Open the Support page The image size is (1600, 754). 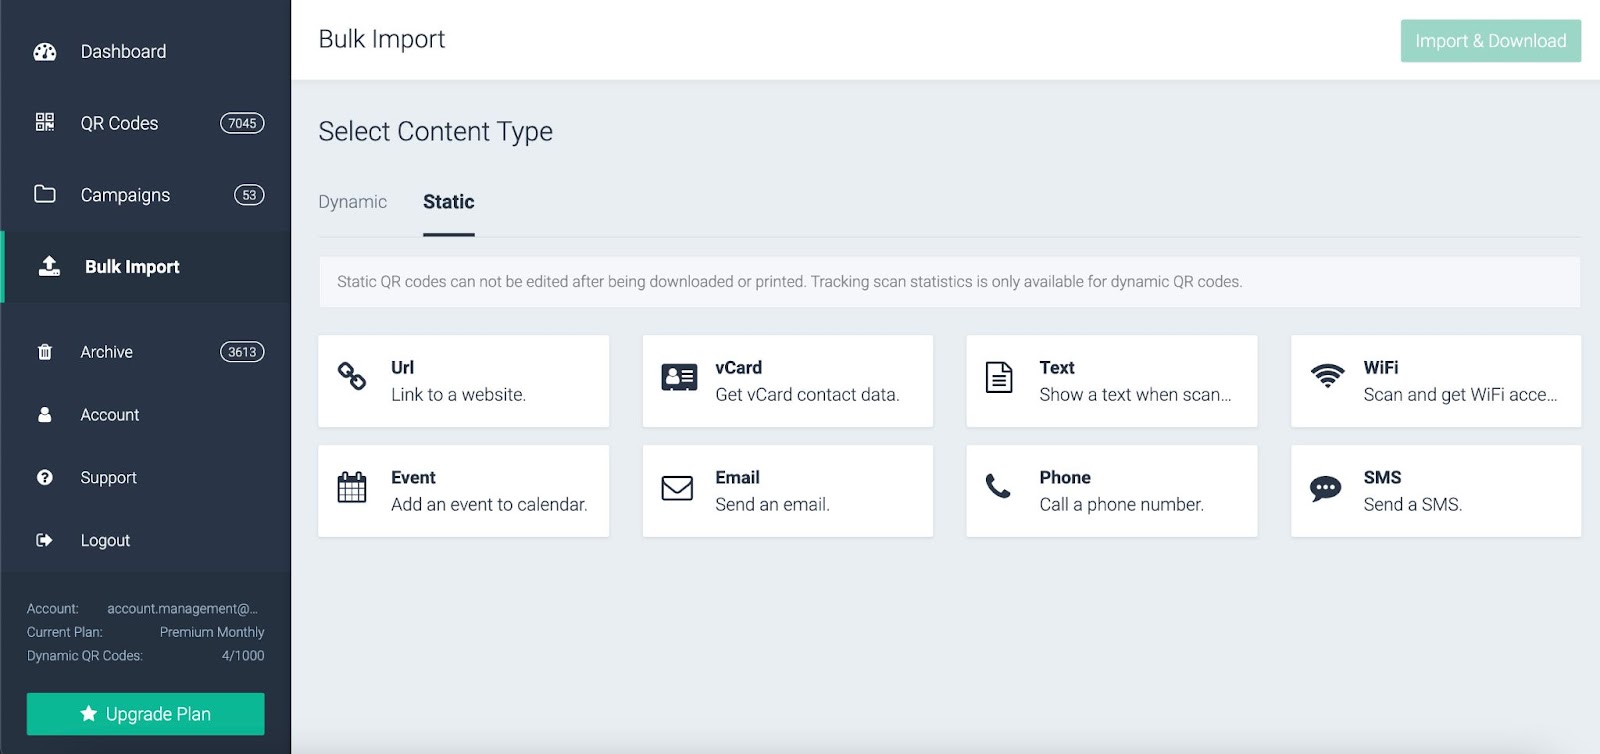(146, 478)
